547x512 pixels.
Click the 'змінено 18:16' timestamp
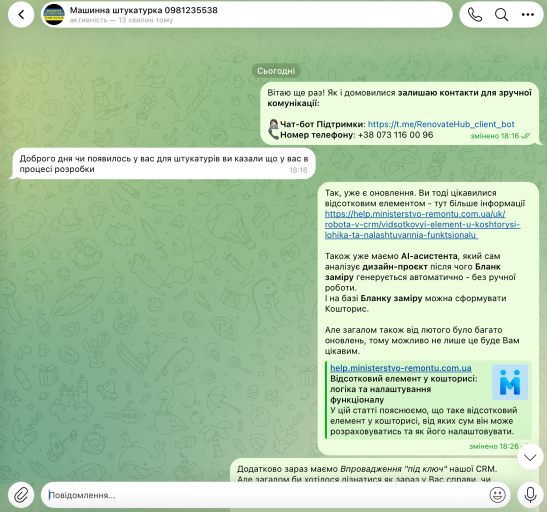495,136
